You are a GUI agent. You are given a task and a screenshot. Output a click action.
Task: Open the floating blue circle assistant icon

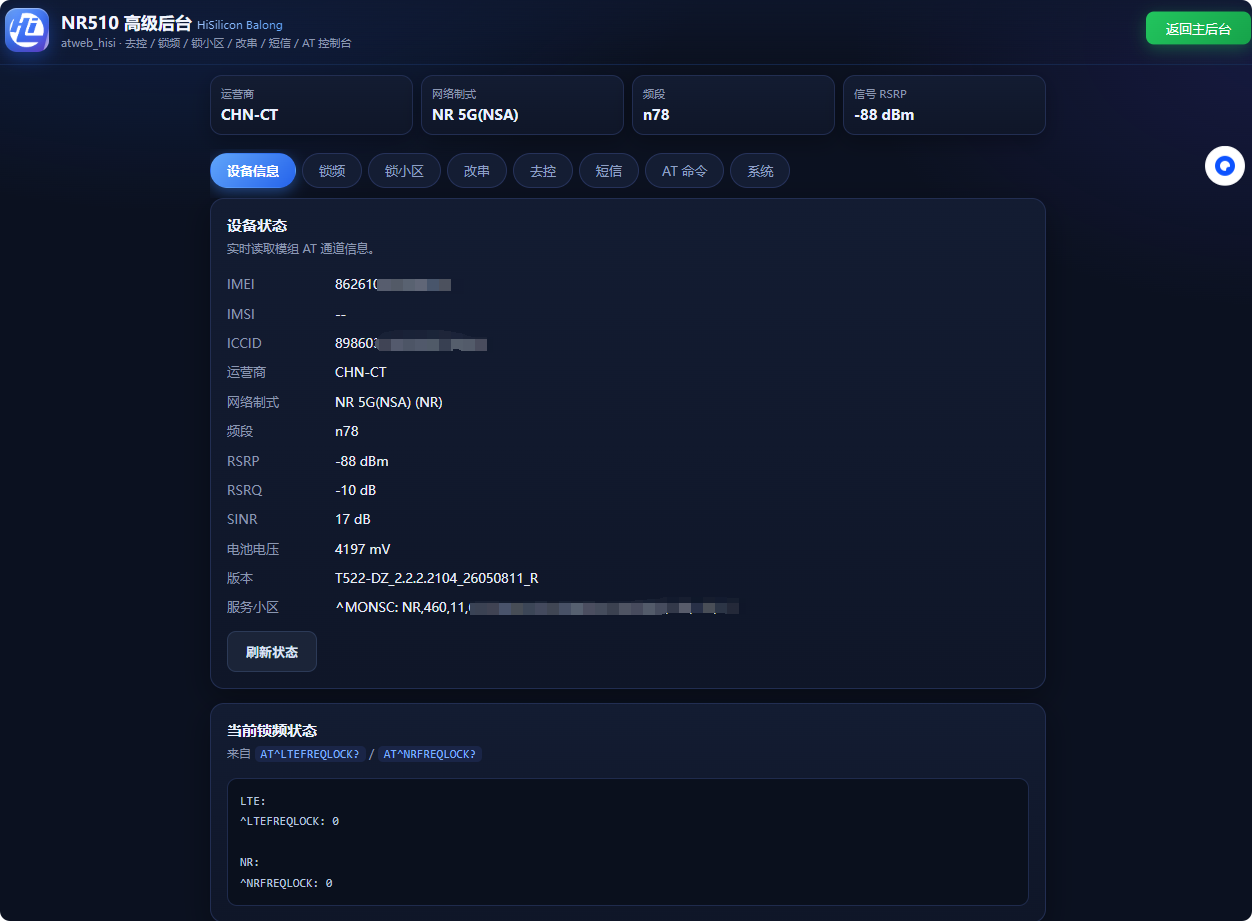(x=1225, y=166)
